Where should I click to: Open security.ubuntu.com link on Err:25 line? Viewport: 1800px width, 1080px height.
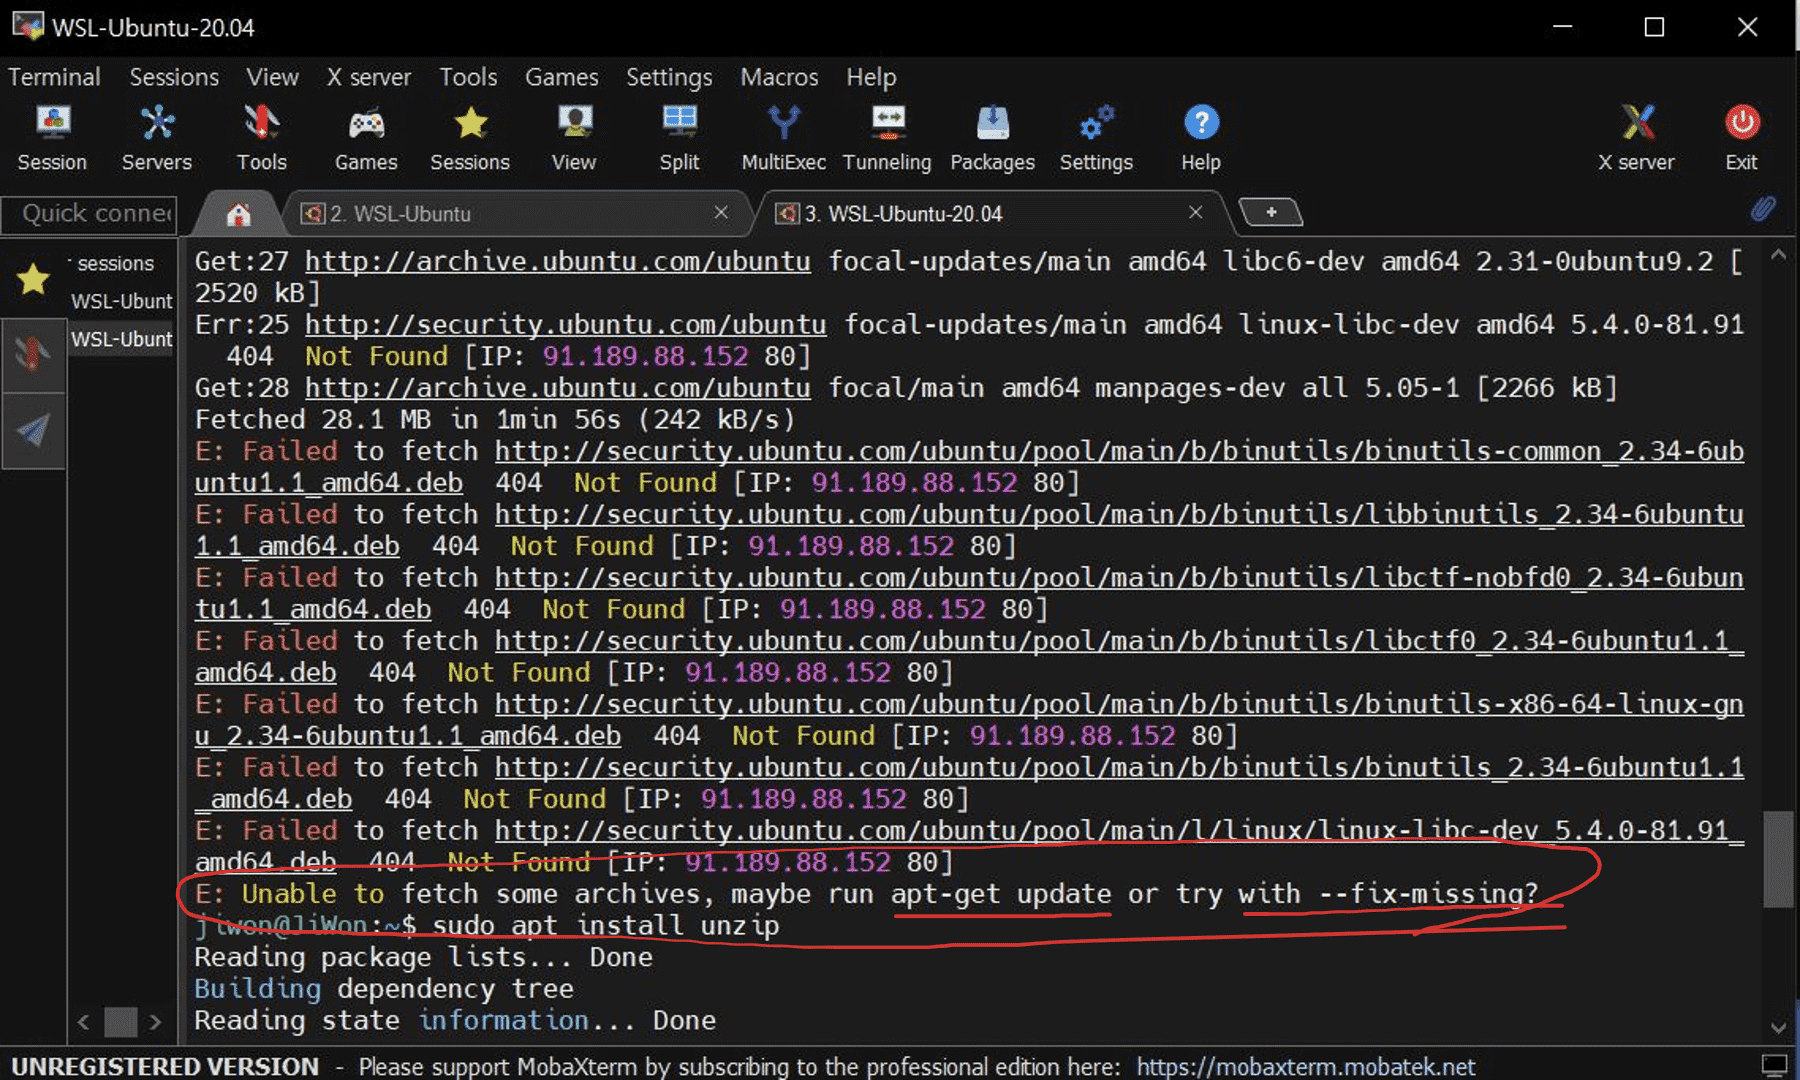[565, 324]
